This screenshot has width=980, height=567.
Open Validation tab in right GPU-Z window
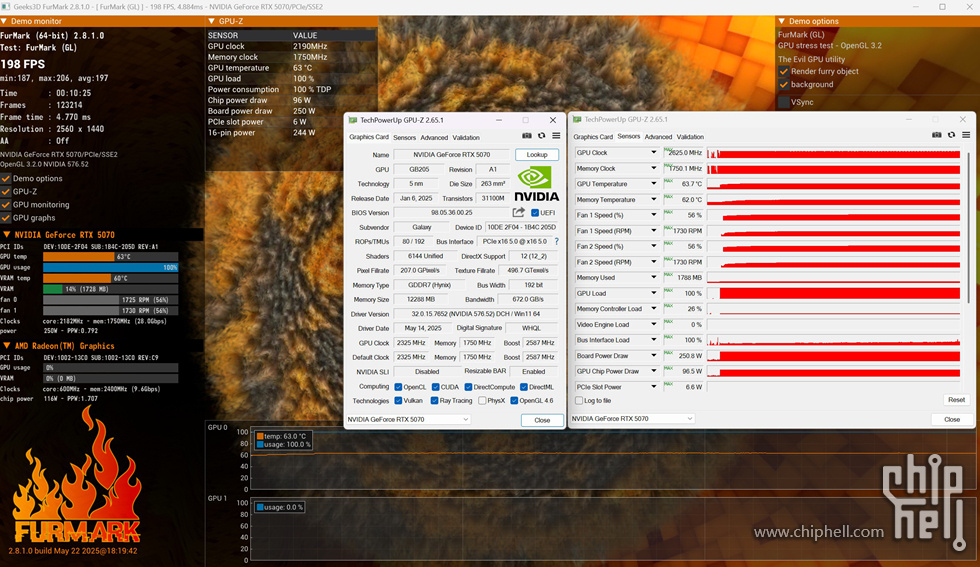pyautogui.click(x=690, y=137)
